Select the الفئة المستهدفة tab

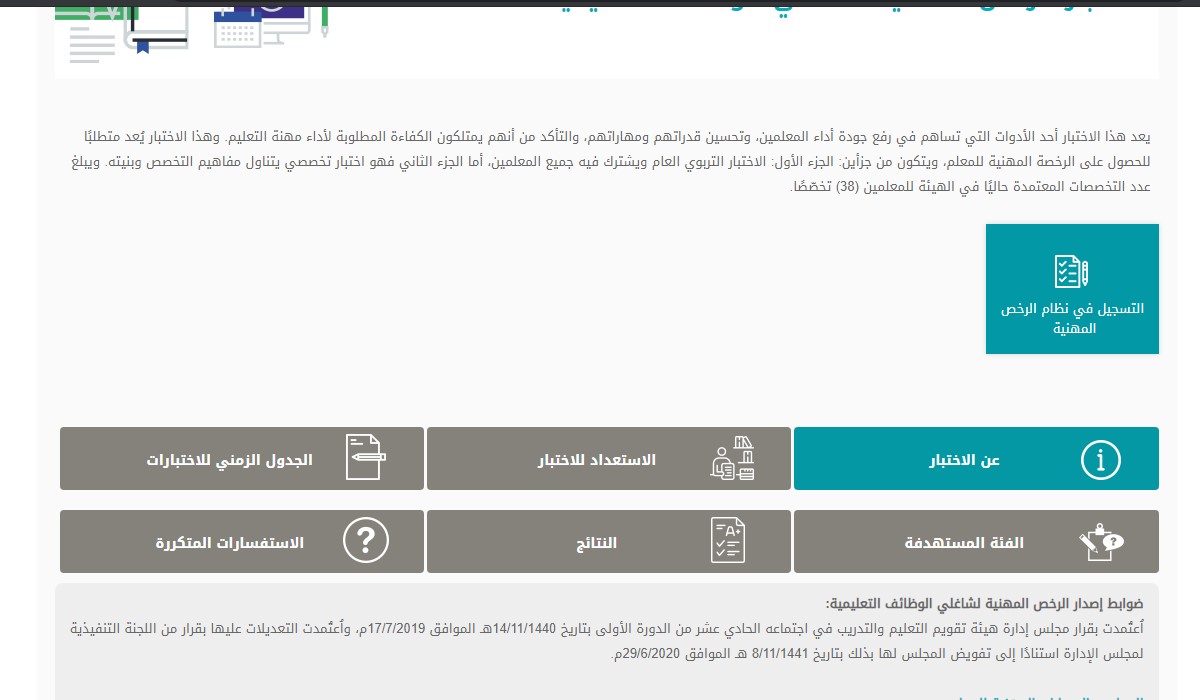click(976, 541)
